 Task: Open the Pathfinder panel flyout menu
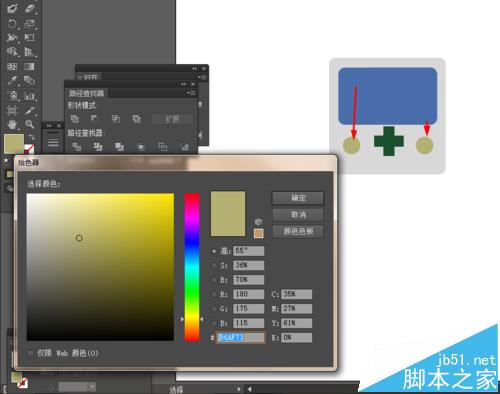tap(192, 93)
